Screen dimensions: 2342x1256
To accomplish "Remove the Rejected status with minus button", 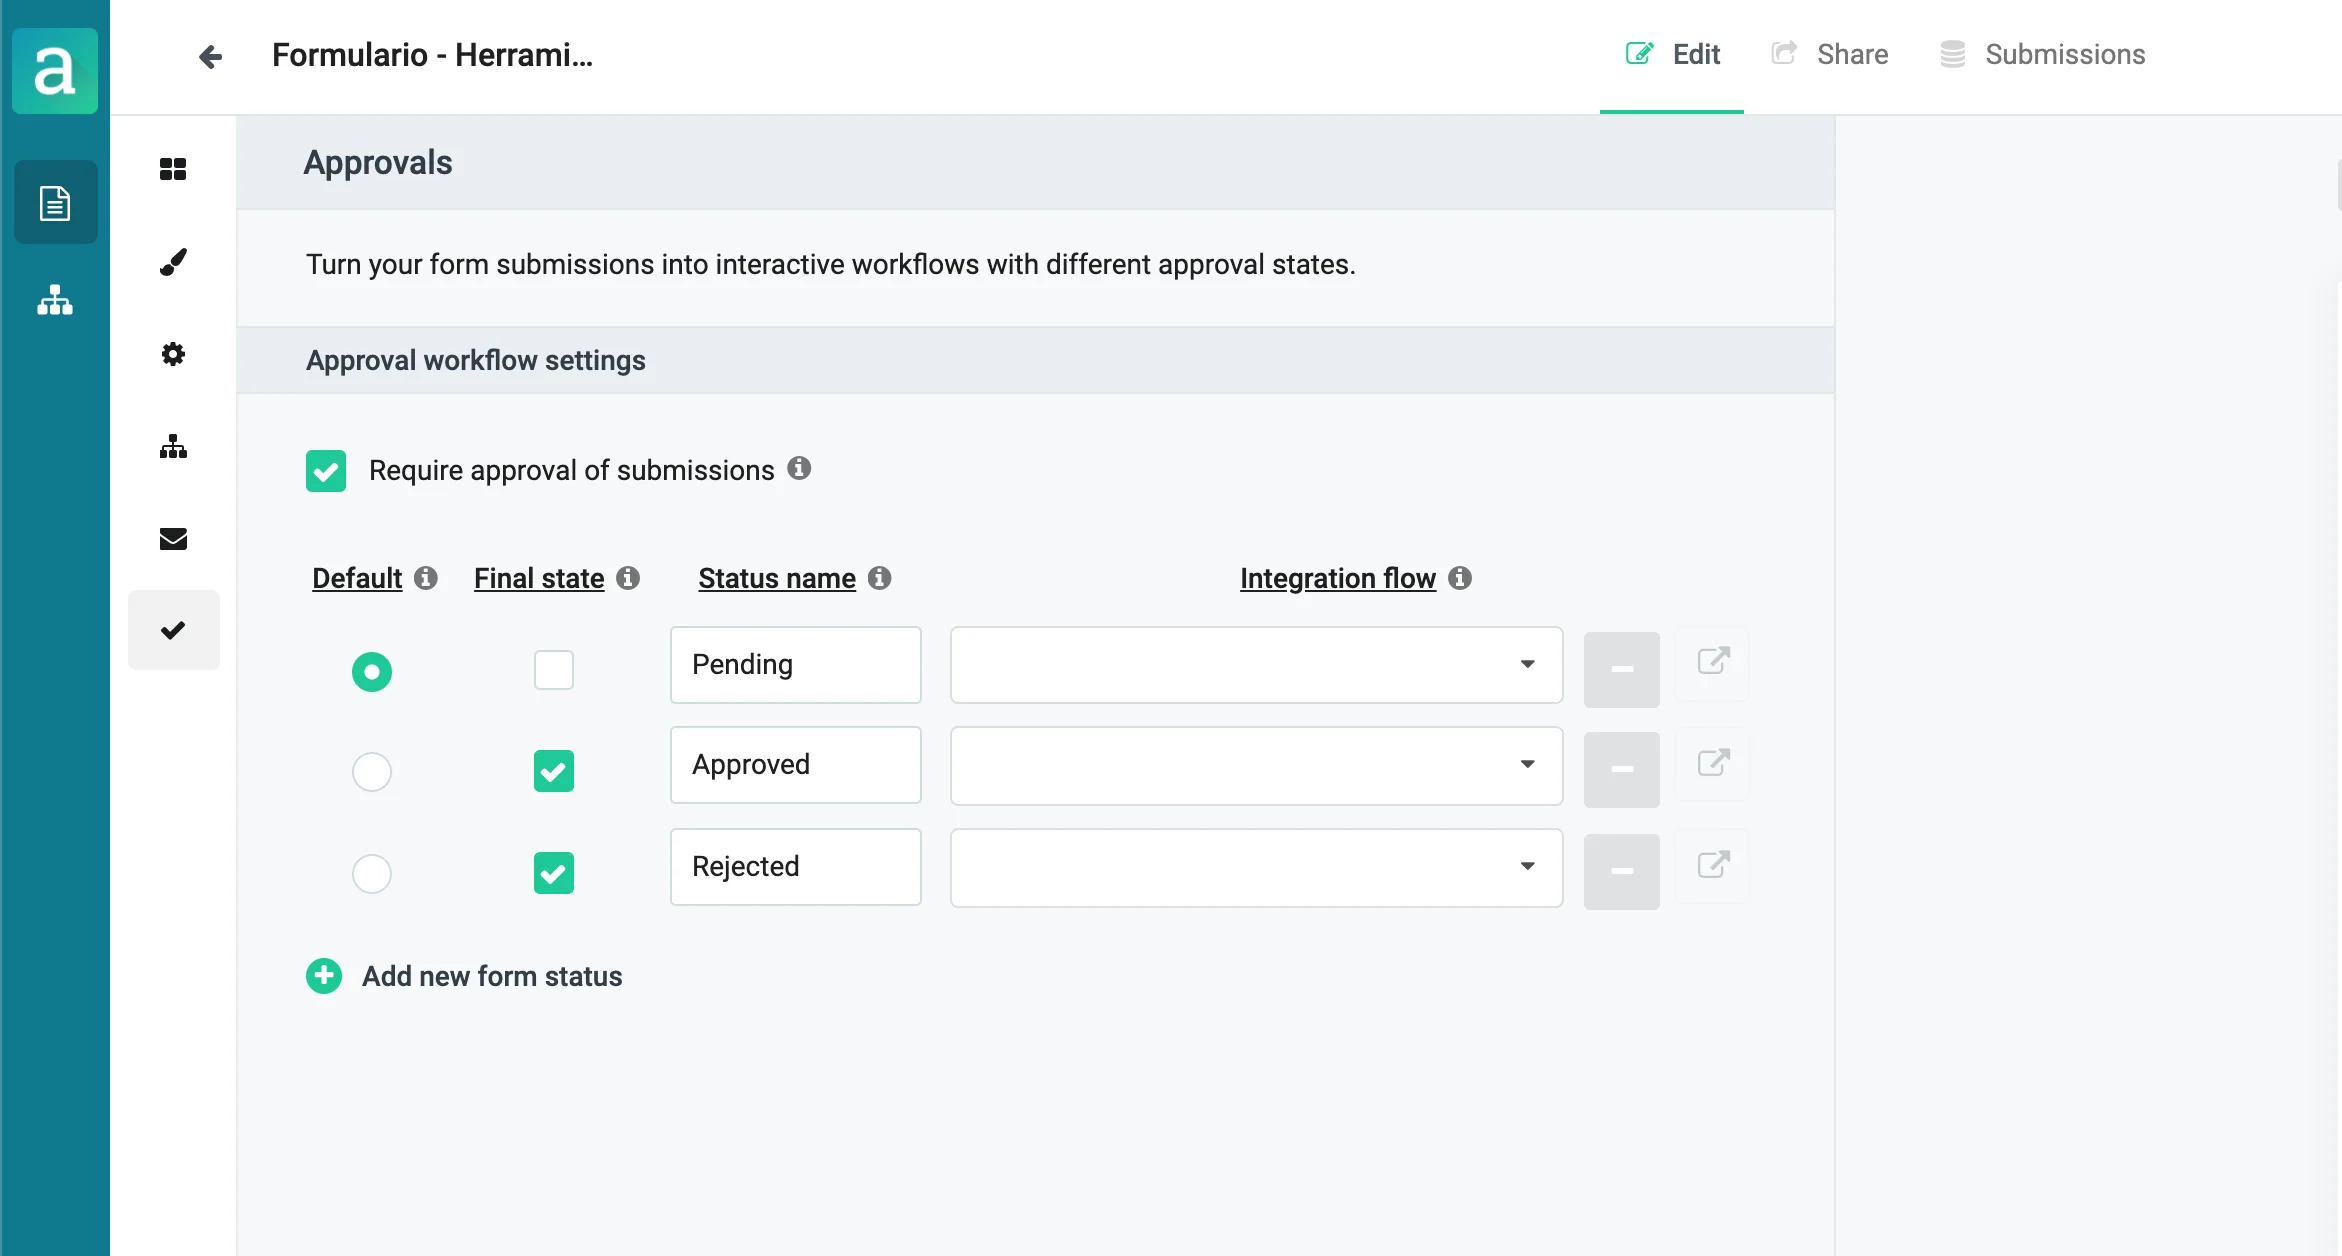I will [1621, 871].
